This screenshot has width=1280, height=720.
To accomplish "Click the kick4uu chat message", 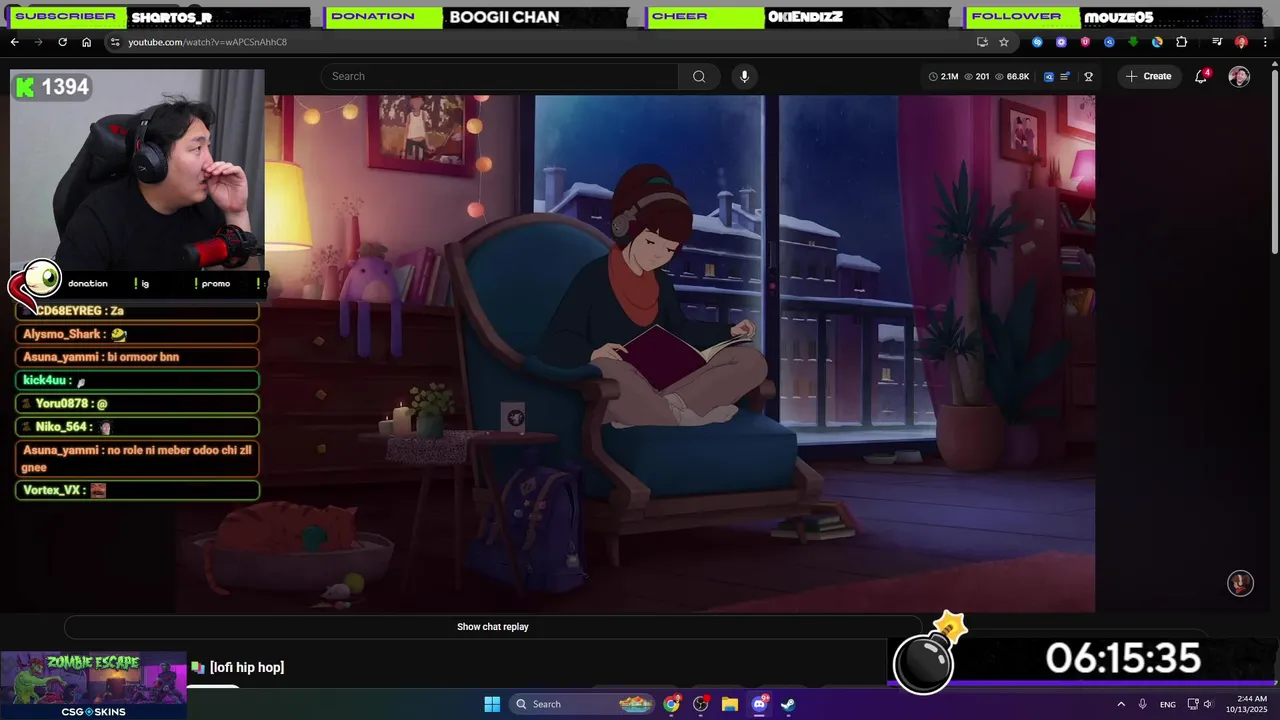I will [x=138, y=380].
